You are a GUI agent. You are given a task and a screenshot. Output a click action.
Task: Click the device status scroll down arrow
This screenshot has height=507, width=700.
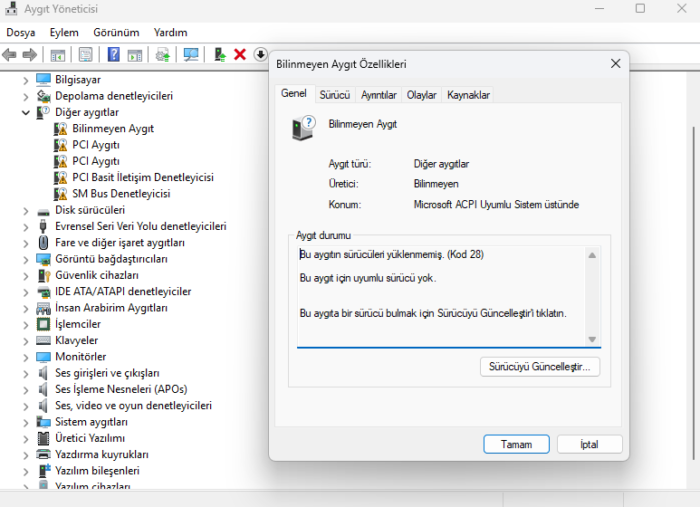592,339
